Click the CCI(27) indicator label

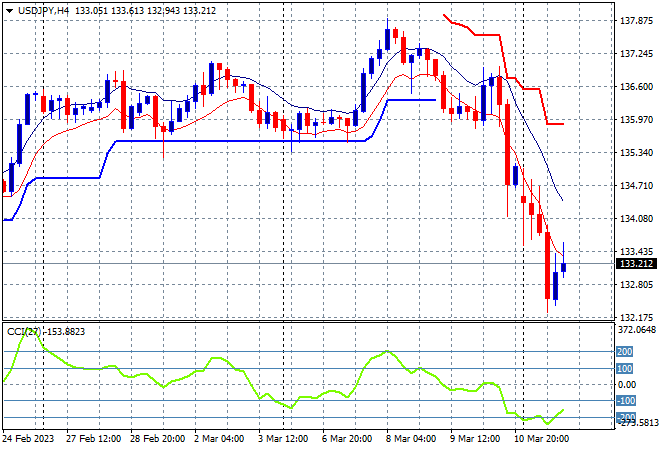[x=24, y=332]
